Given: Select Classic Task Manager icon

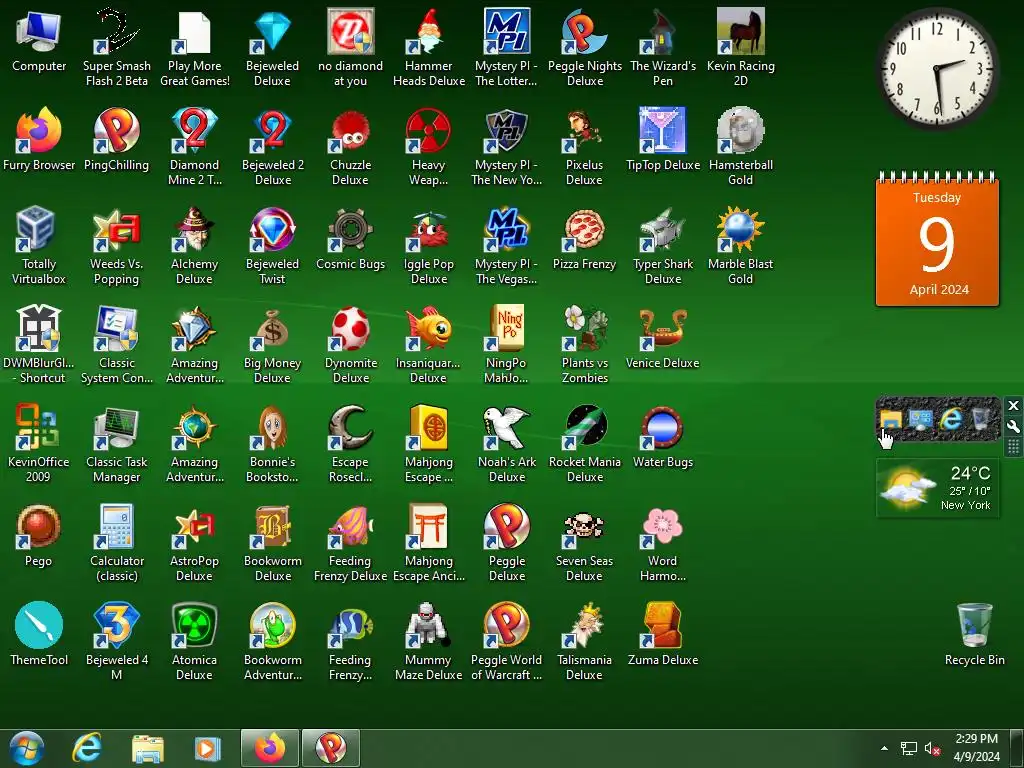Looking at the screenshot, I should 116,427.
